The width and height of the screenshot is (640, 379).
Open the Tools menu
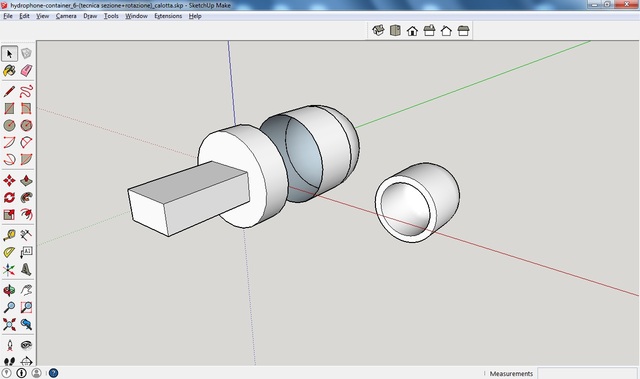tap(111, 16)
